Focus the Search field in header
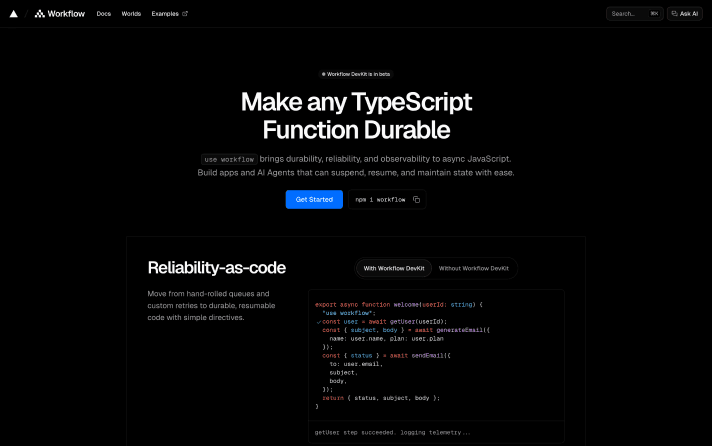Image resolution: width=712 pixels, height=446 pixels. click(634, 14)
